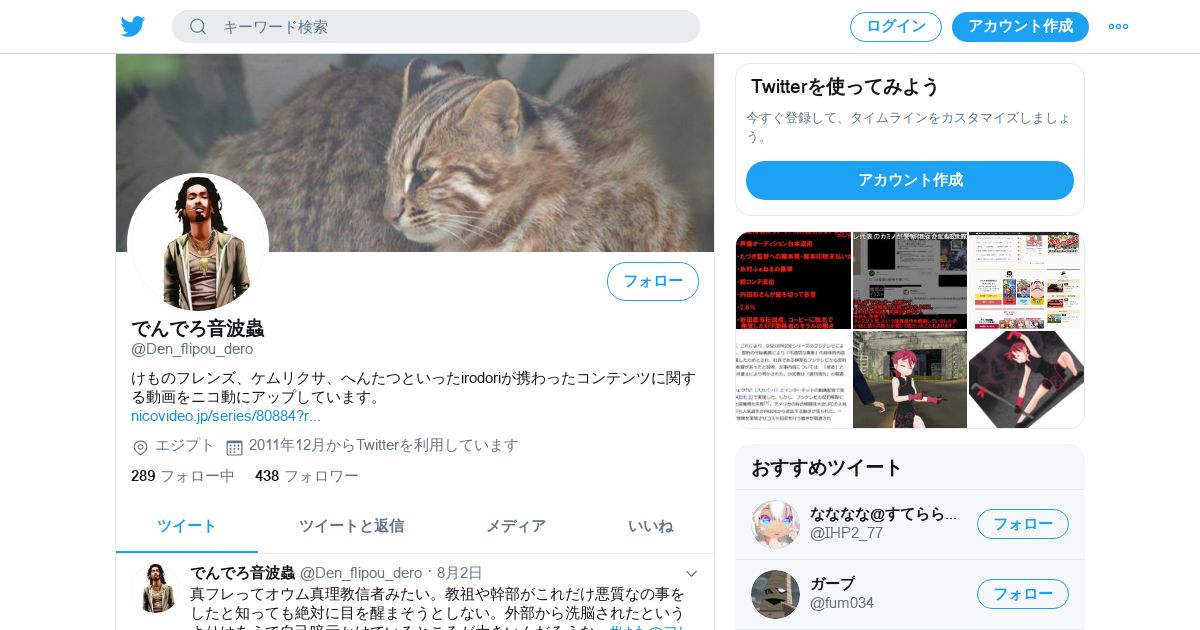Click the search magnifier icon
The image size is (1200, 630).
coord(198,26)
